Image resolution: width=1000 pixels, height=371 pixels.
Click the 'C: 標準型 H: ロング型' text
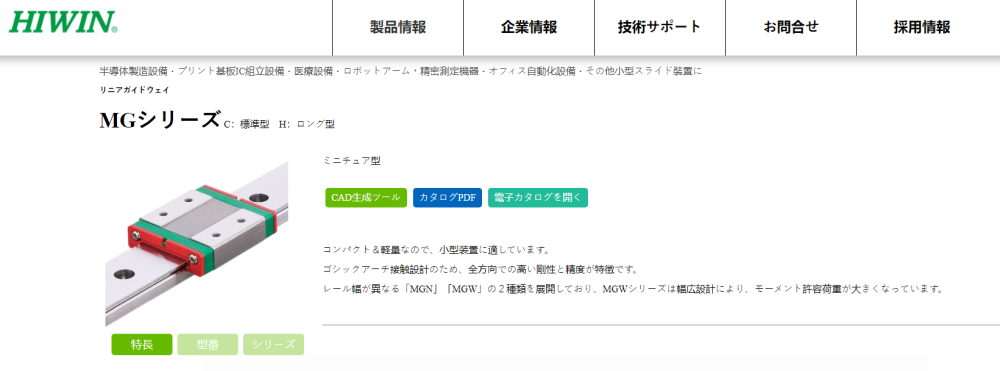[279, 124]
